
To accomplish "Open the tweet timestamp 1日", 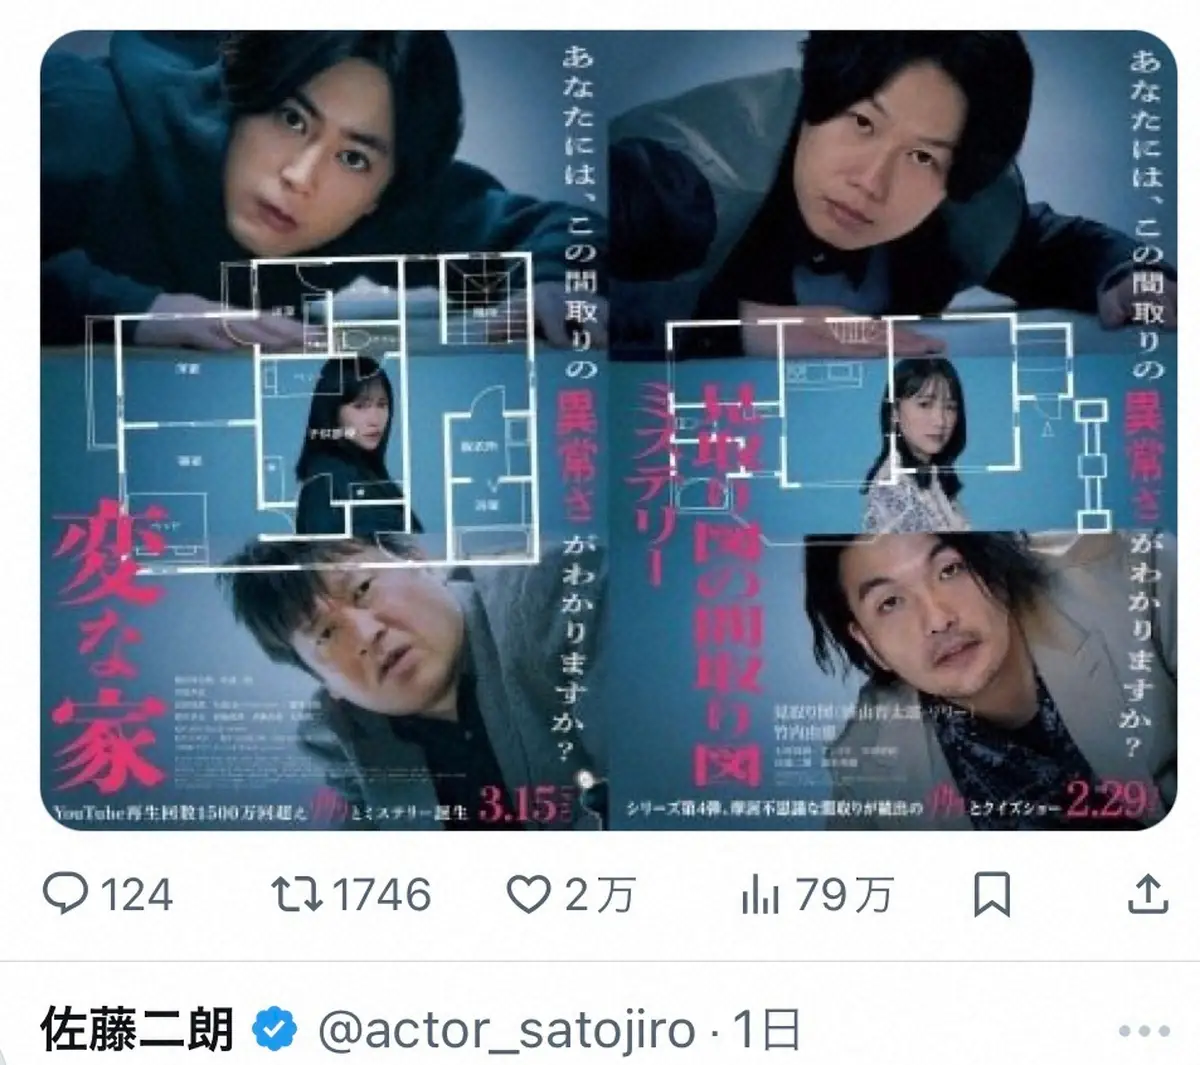I will pyautogui.click(x=766, y=1030).
